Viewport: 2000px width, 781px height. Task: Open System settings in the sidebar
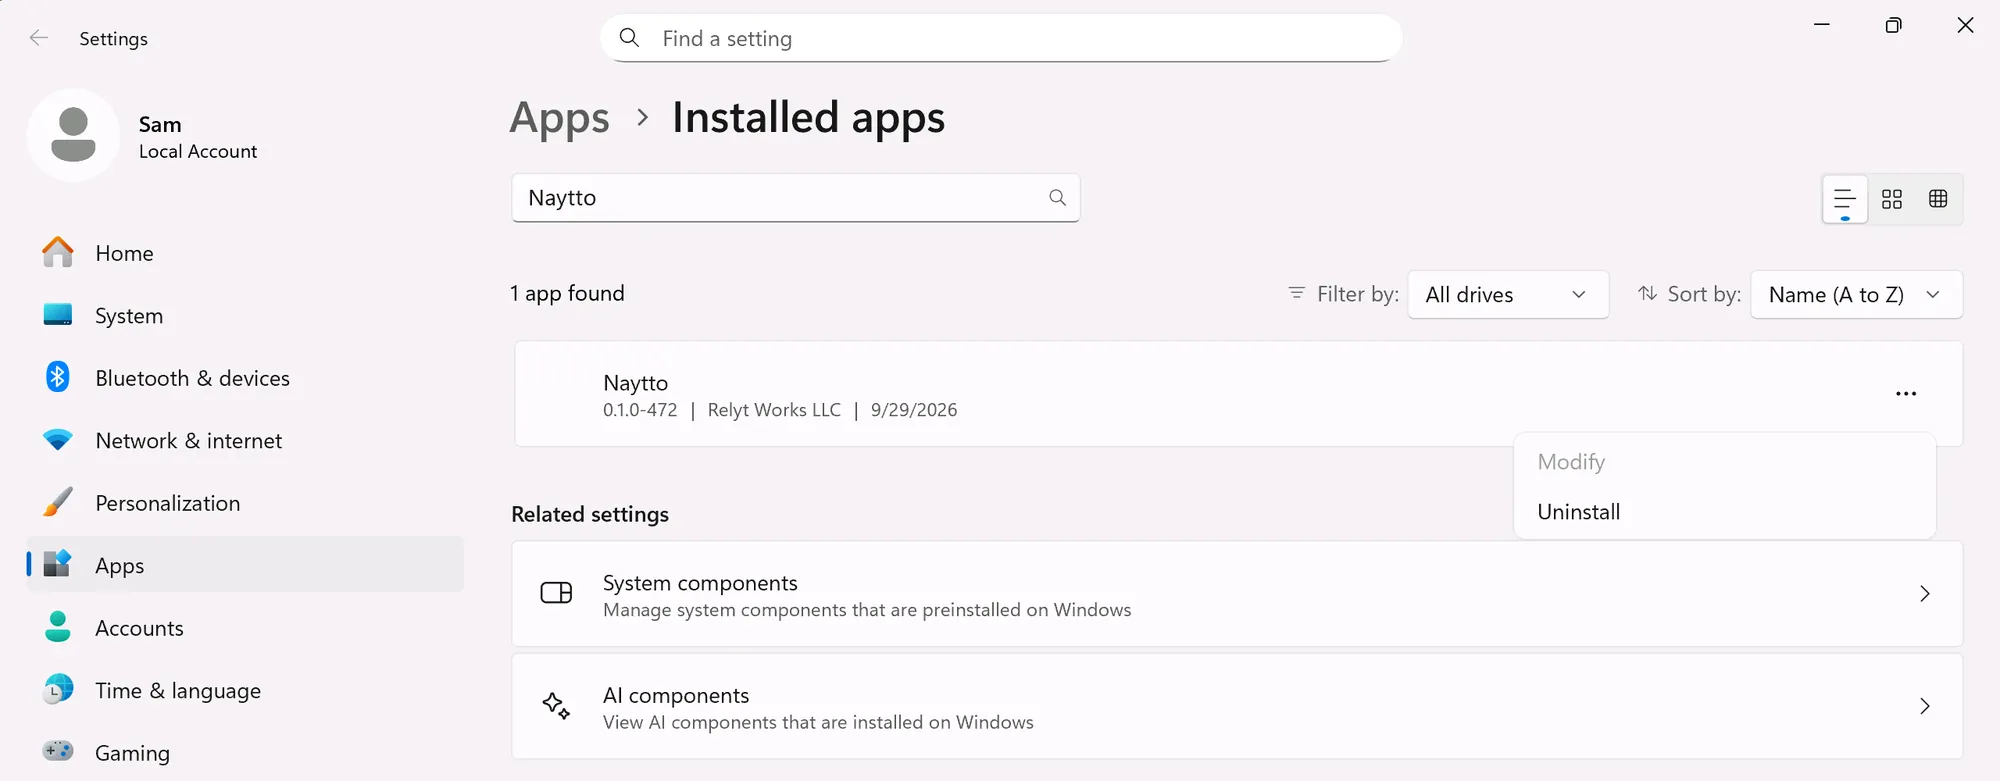pos(245,316)
